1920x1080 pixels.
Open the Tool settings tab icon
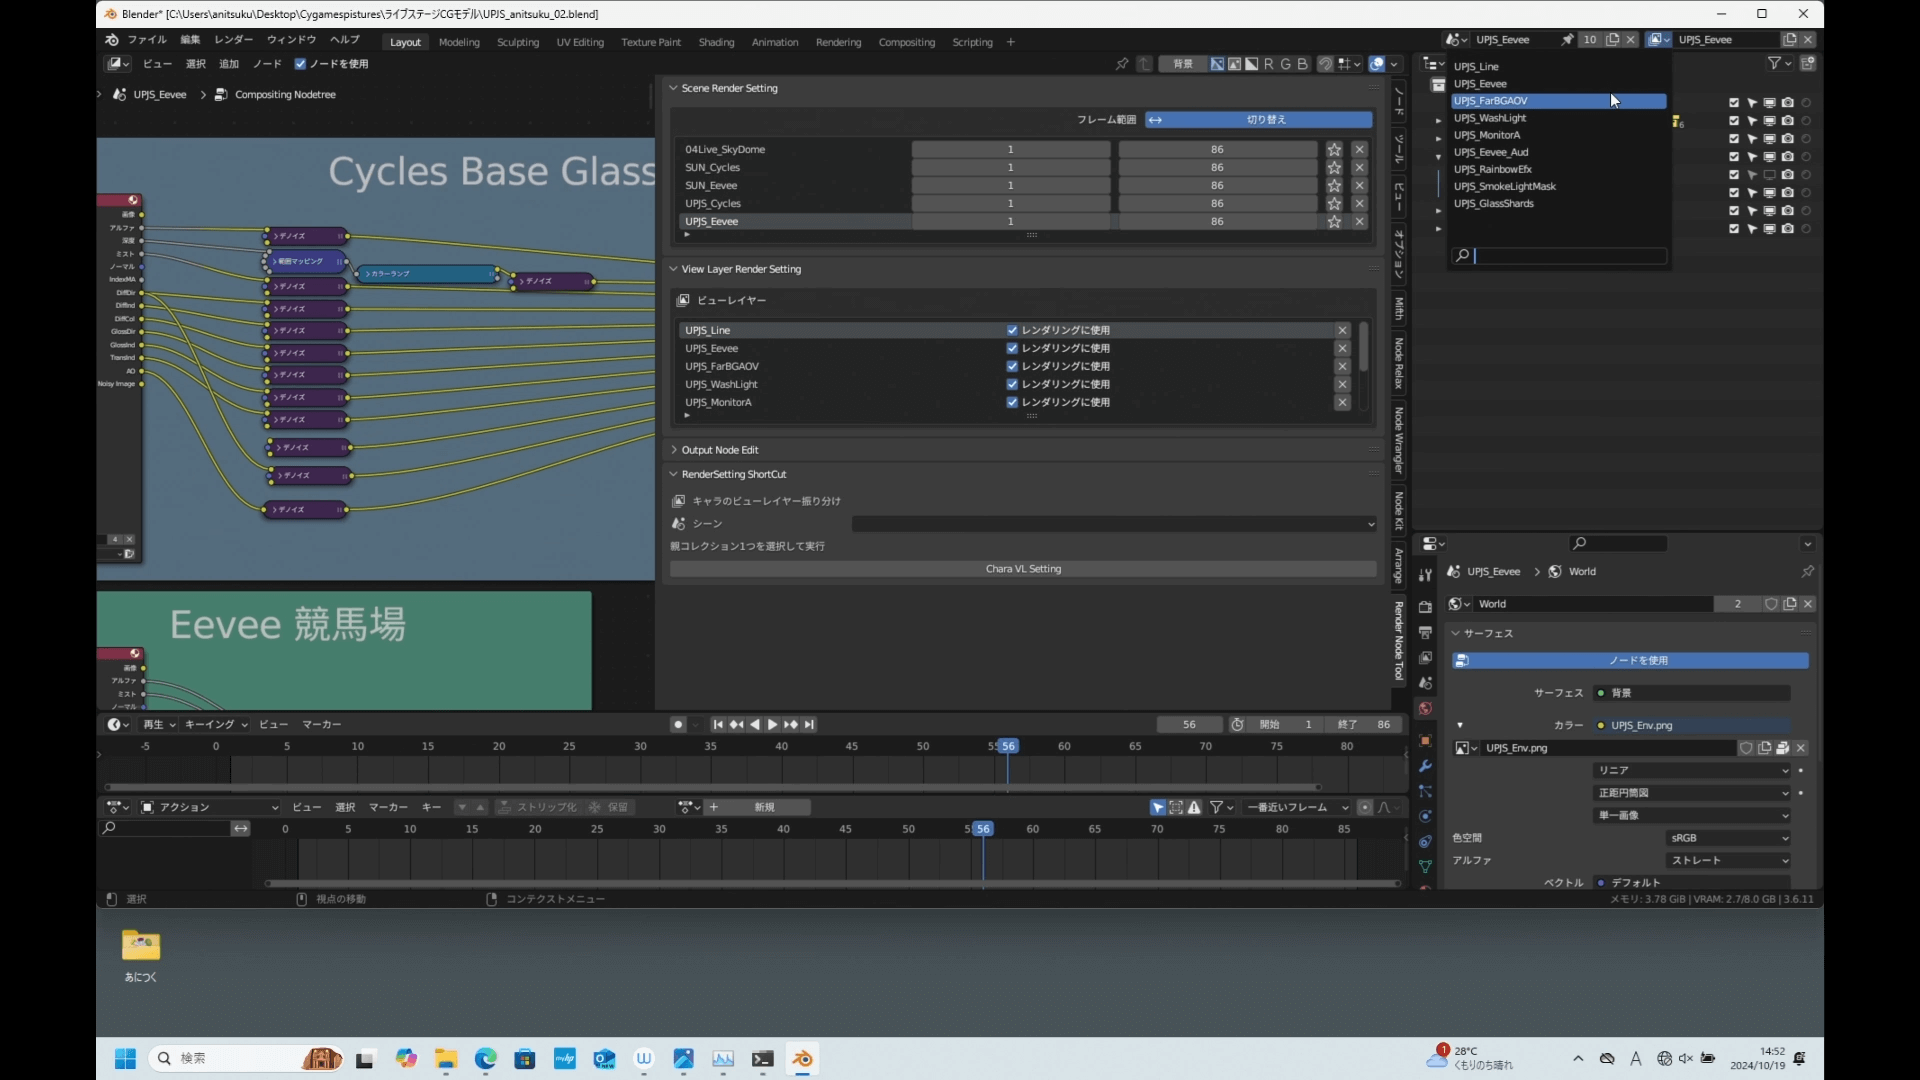pos(1425,574)
